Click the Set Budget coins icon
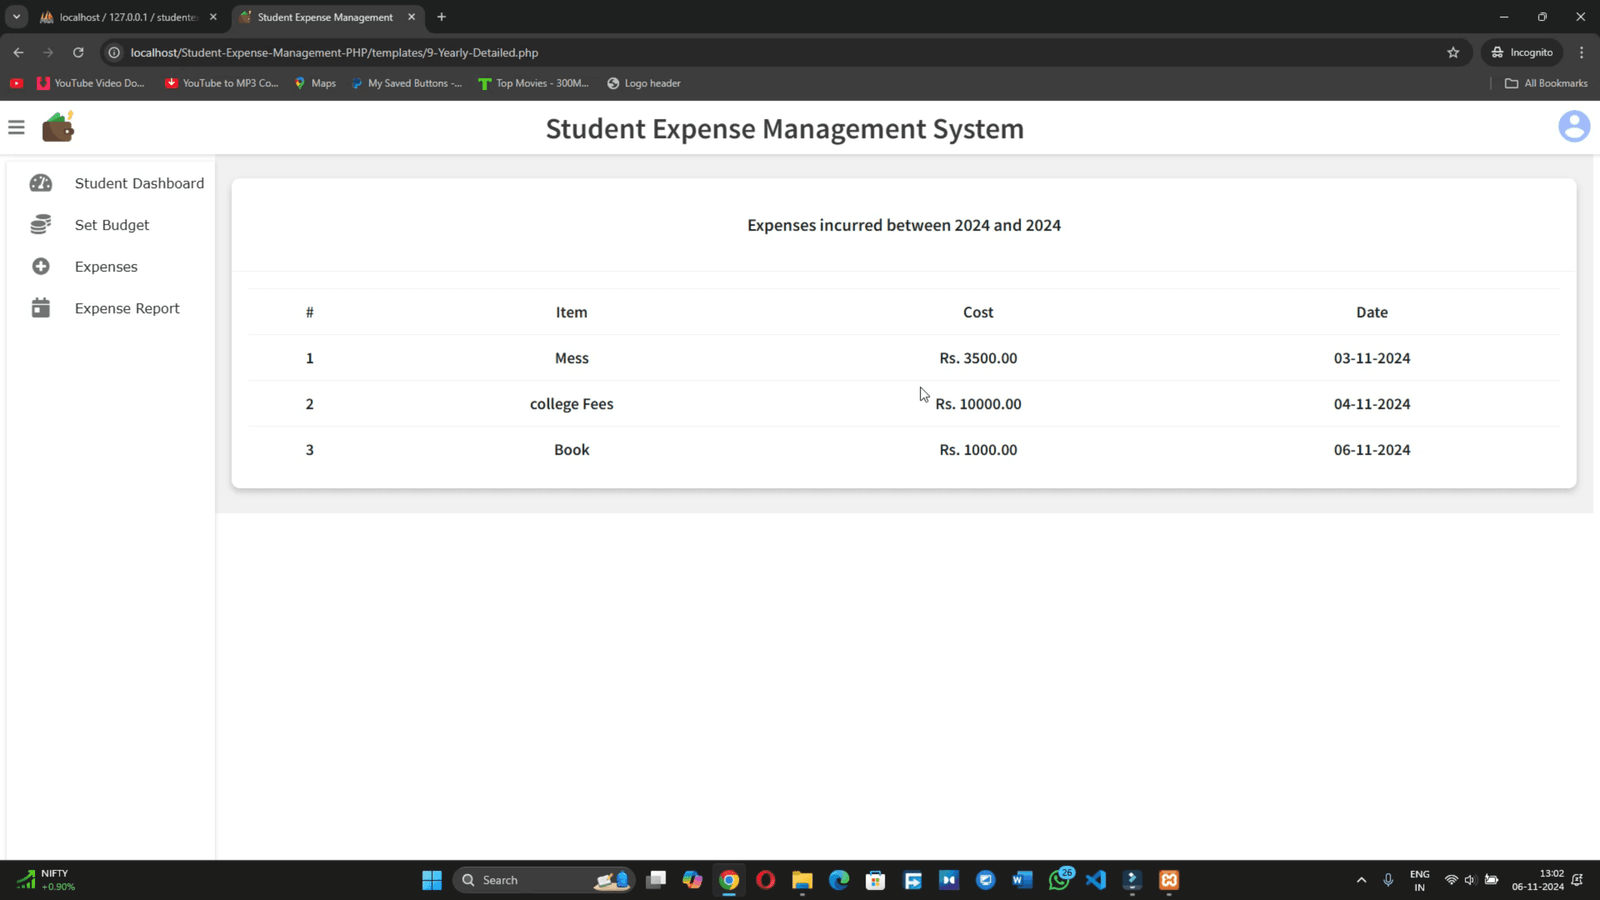The image size is (1600, 900). 41,225
